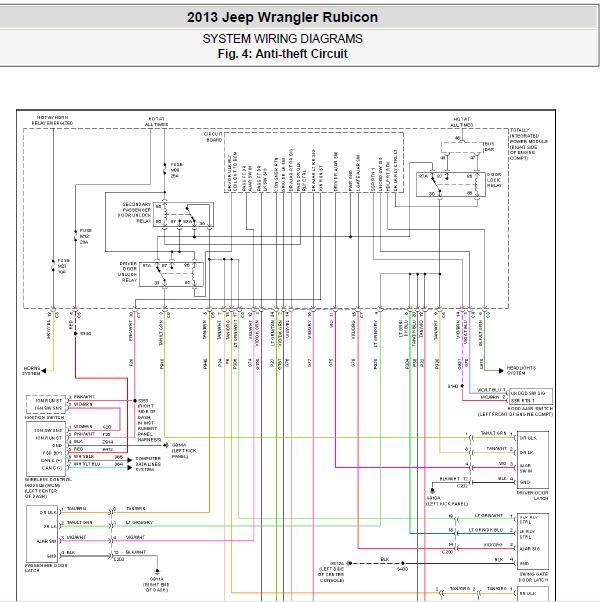Screen dimensions: 600x602
Task: Click the 'SWING GATE DOOR LATCH' label
Action: (x=533, y=577)
